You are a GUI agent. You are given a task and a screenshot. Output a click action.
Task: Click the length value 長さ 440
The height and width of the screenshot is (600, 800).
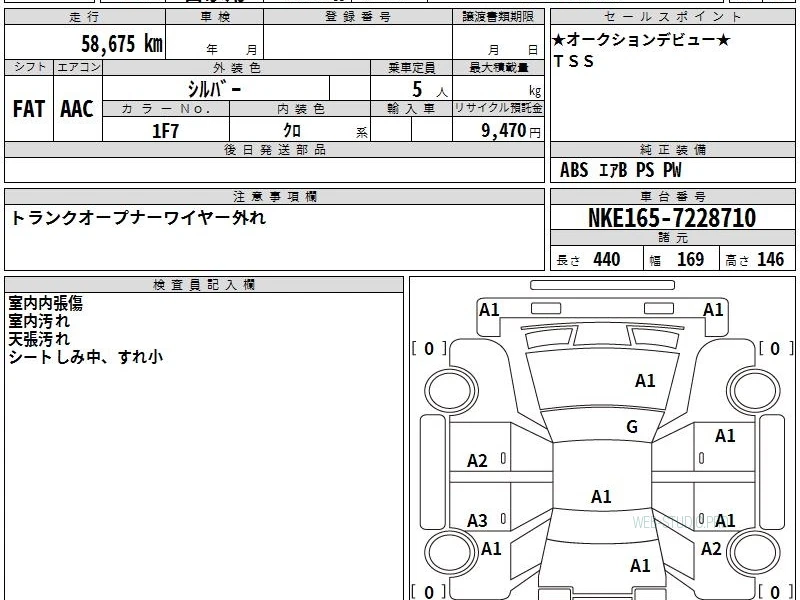pyautogui.click(x=588, y=260)
